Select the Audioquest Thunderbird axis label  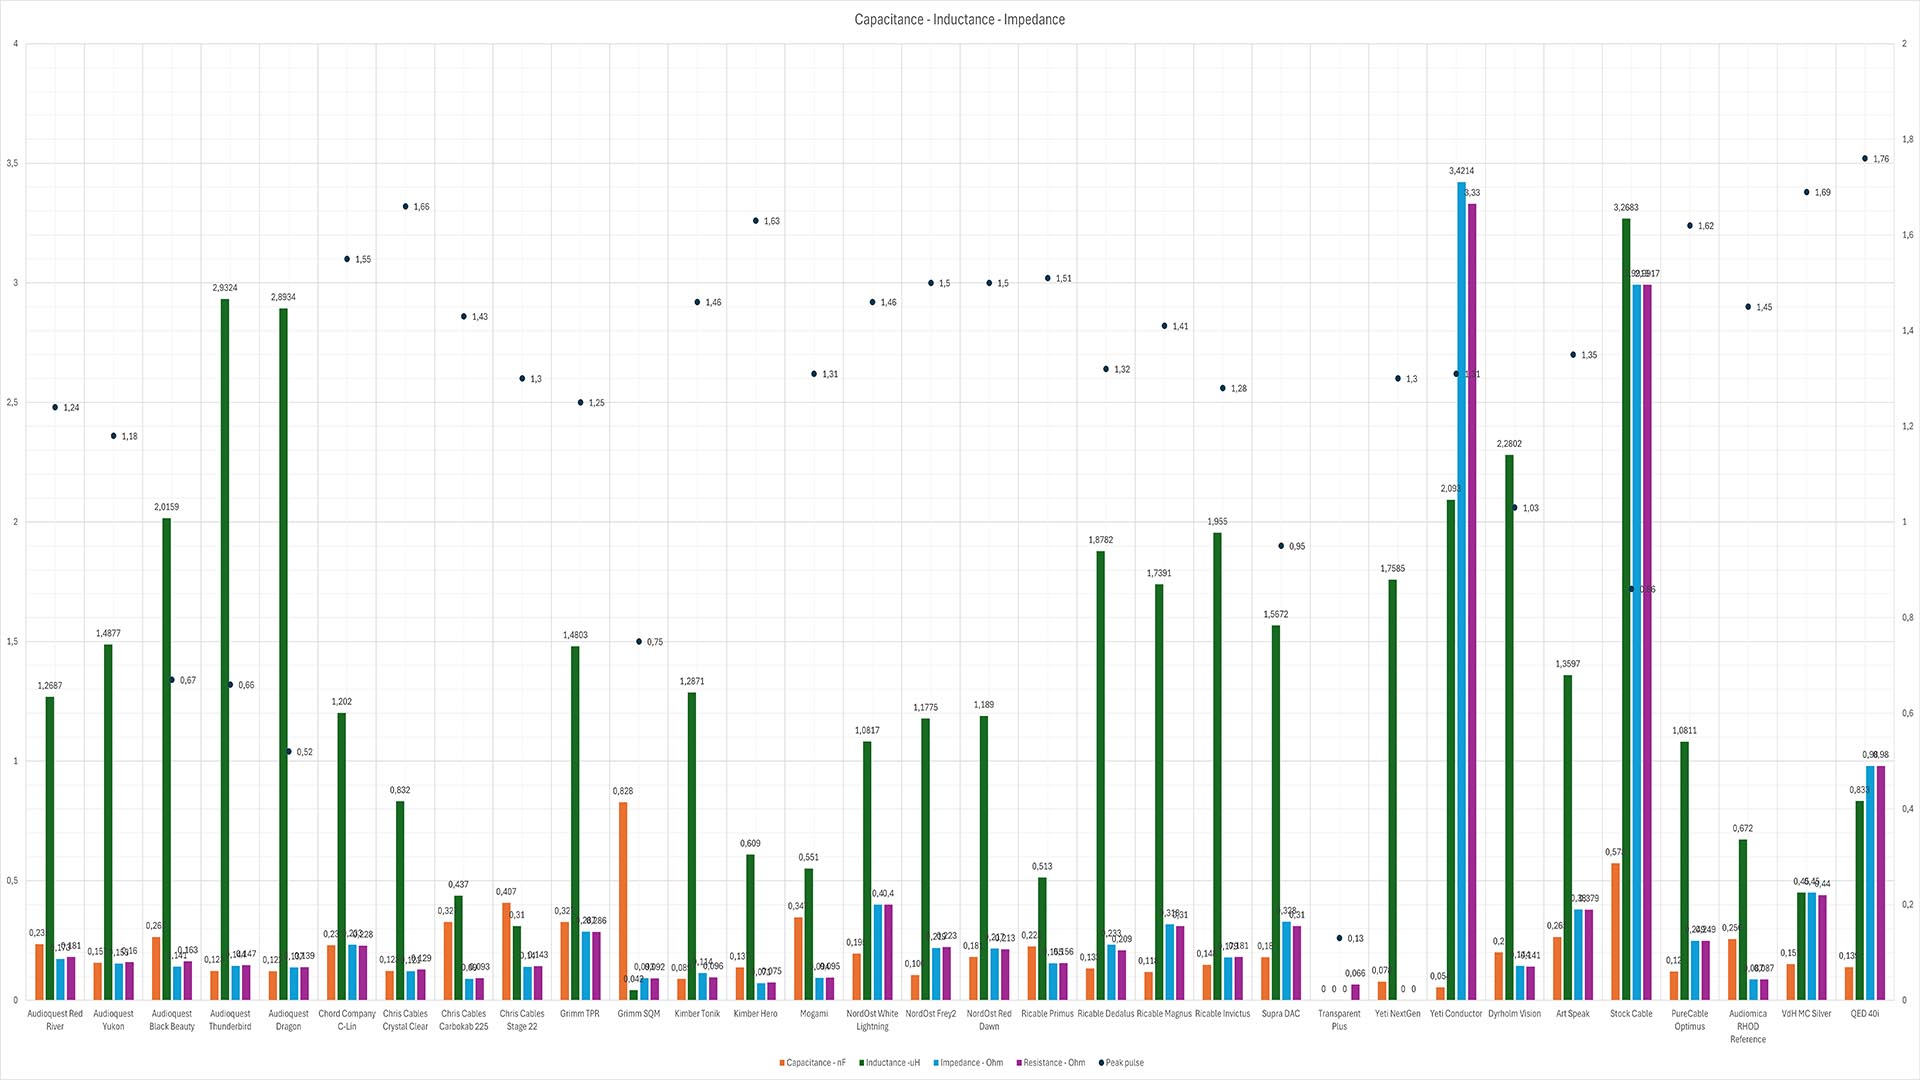coord(230,1020)
